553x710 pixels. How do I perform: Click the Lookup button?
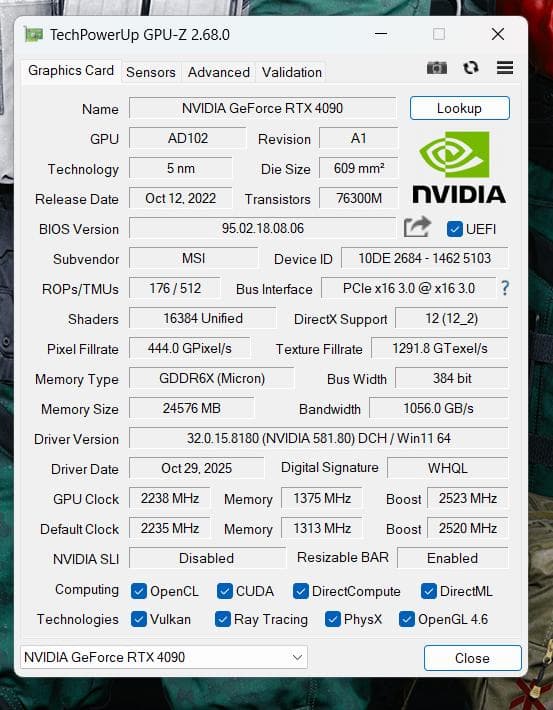click(x=460, y=108)
